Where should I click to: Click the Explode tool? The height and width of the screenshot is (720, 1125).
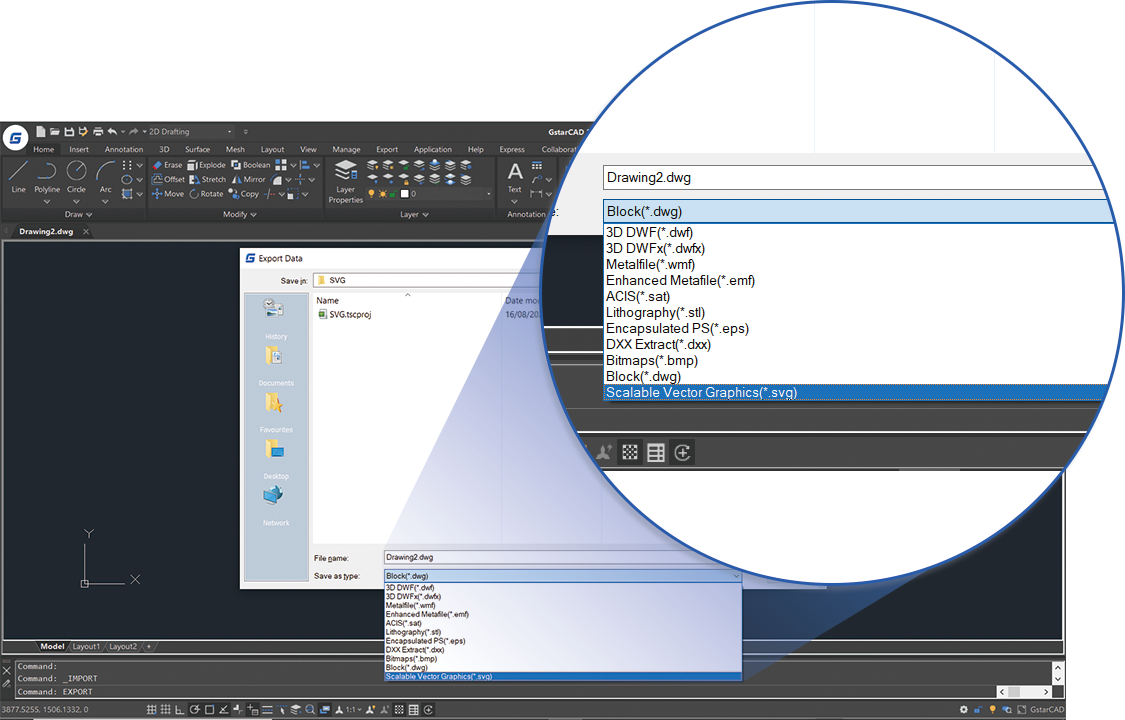pos(207,165)
